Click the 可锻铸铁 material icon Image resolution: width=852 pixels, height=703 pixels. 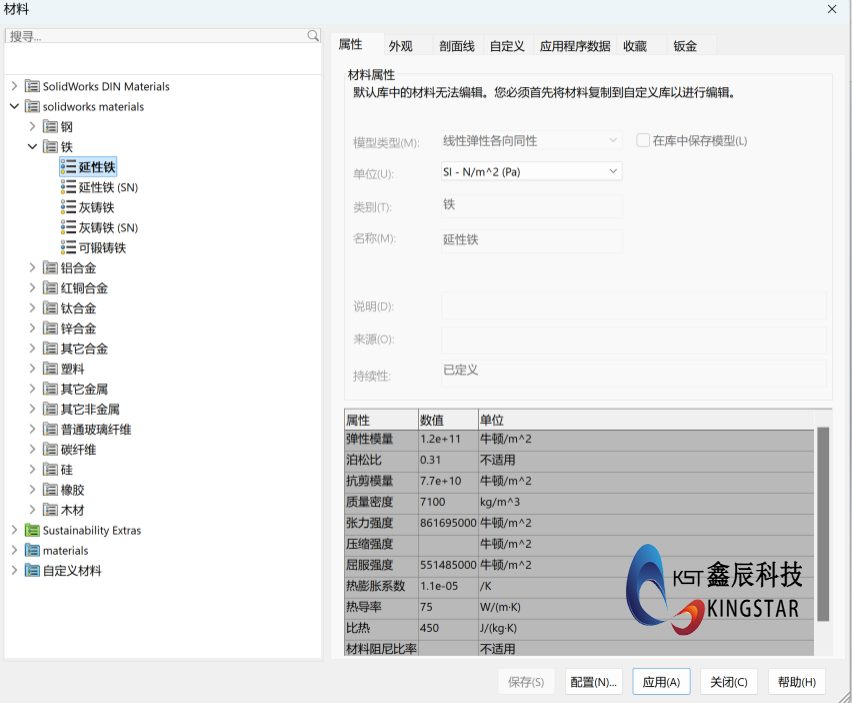pyautogui.click(x=68, y=248)
